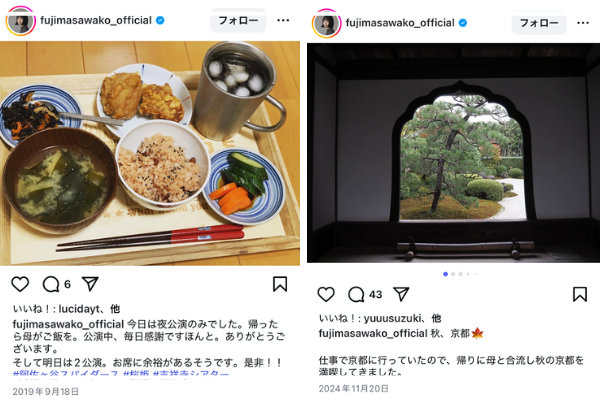Like the Kyoto garden post
This screenshot has height=400, width=600.
click(326, 294)
